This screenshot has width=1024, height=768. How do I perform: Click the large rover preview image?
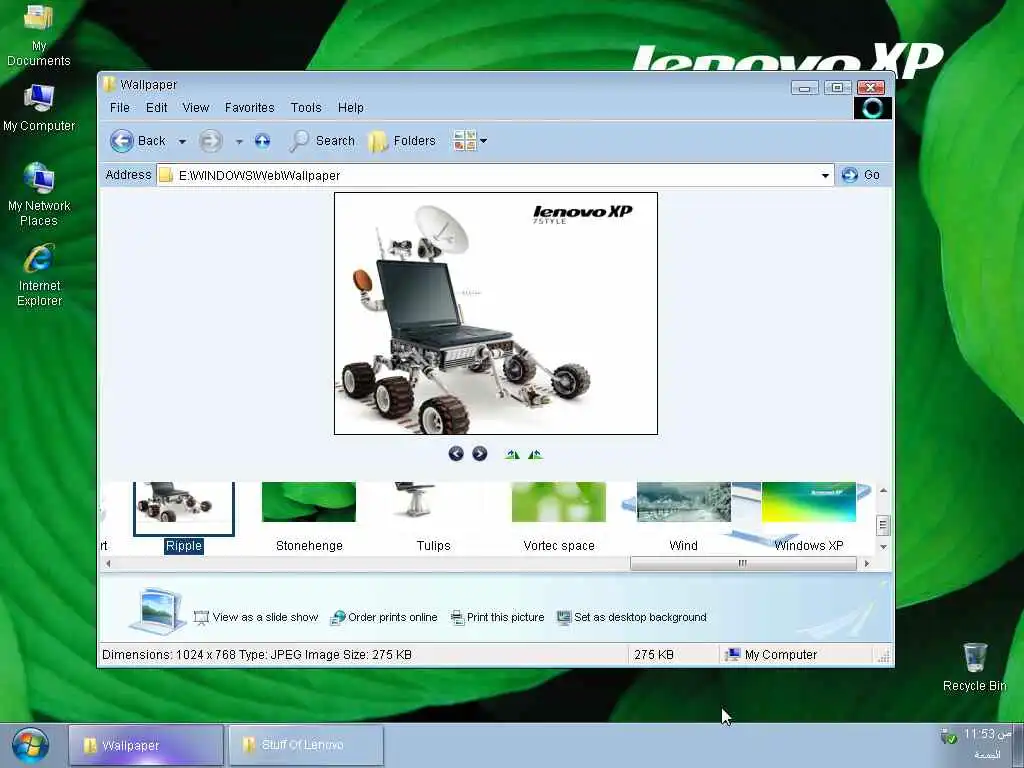click(496, 313)
